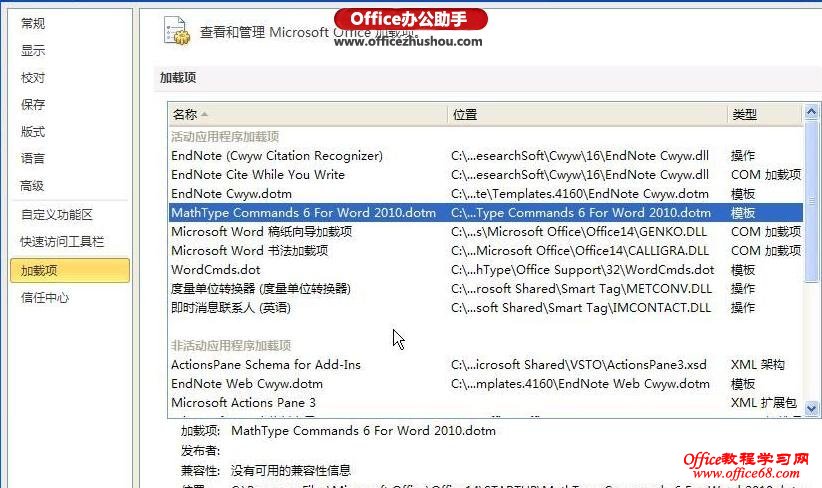Click the ActionsPane3.xsd location path

pos(579,365)
